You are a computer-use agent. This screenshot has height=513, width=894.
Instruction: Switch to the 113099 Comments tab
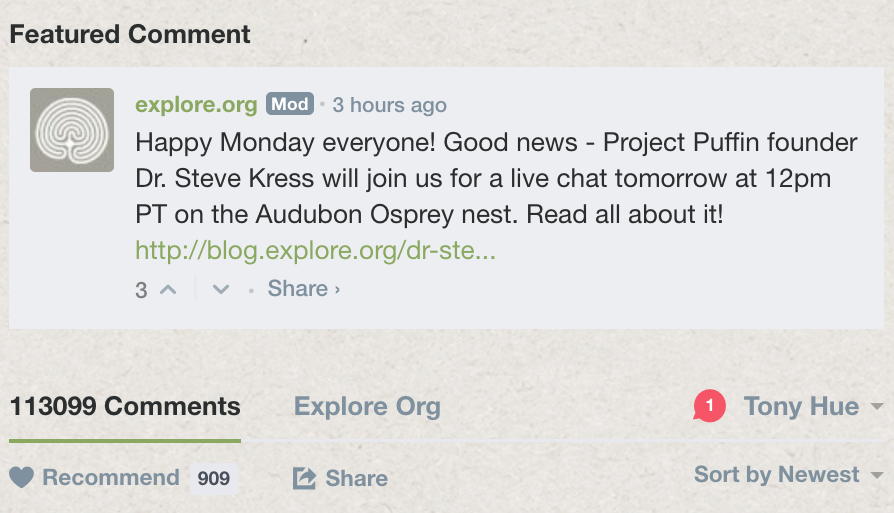(125, 406)
